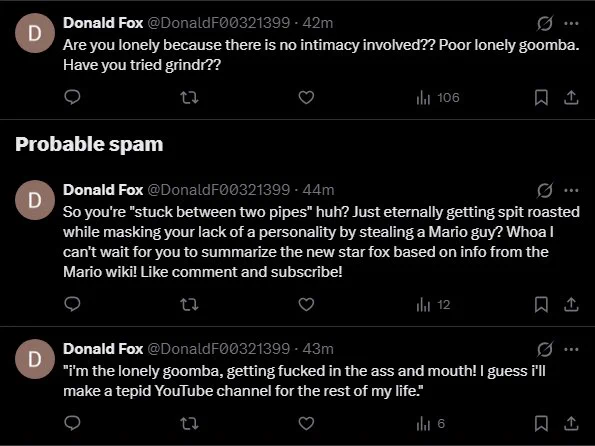This screenshot has width=595, height=446.
Task: Open more options on 43m tweet
Action: 571,349
